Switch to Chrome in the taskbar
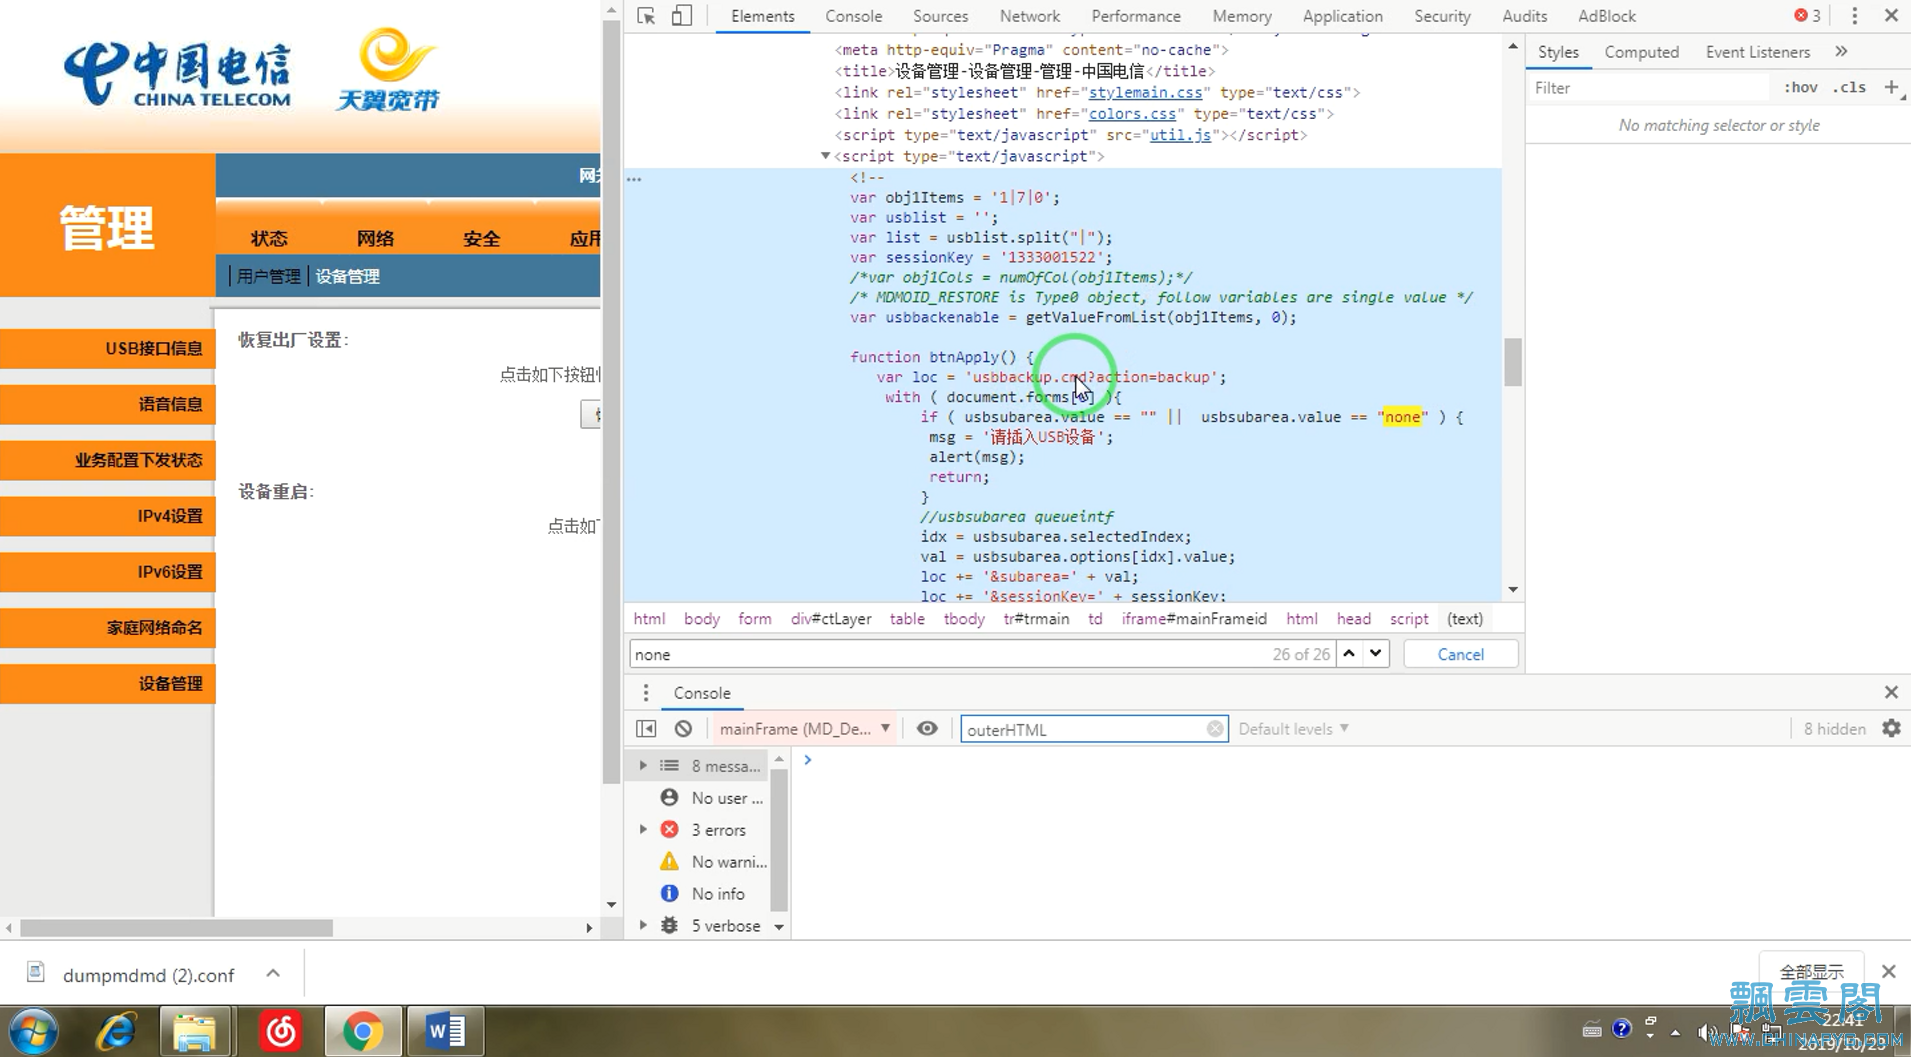This screenshot has height=1057, width=1911. click(x=363, y=1031)
